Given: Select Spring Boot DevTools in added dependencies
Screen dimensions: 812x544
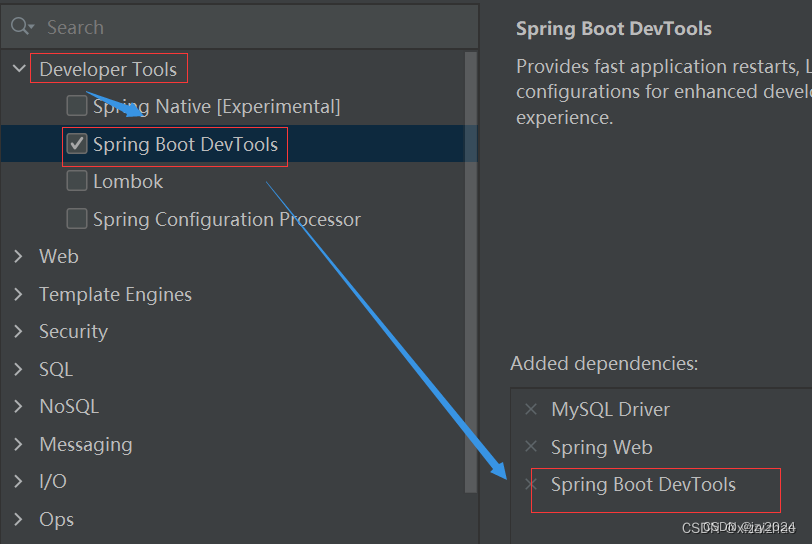Looking at the screenshot, I should (x=643, y=485).
